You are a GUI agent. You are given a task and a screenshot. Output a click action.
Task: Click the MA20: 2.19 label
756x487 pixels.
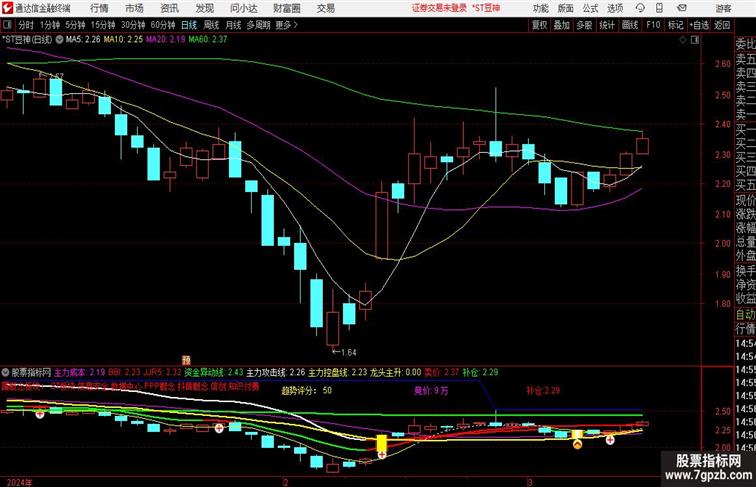click(x=166, y=40)
